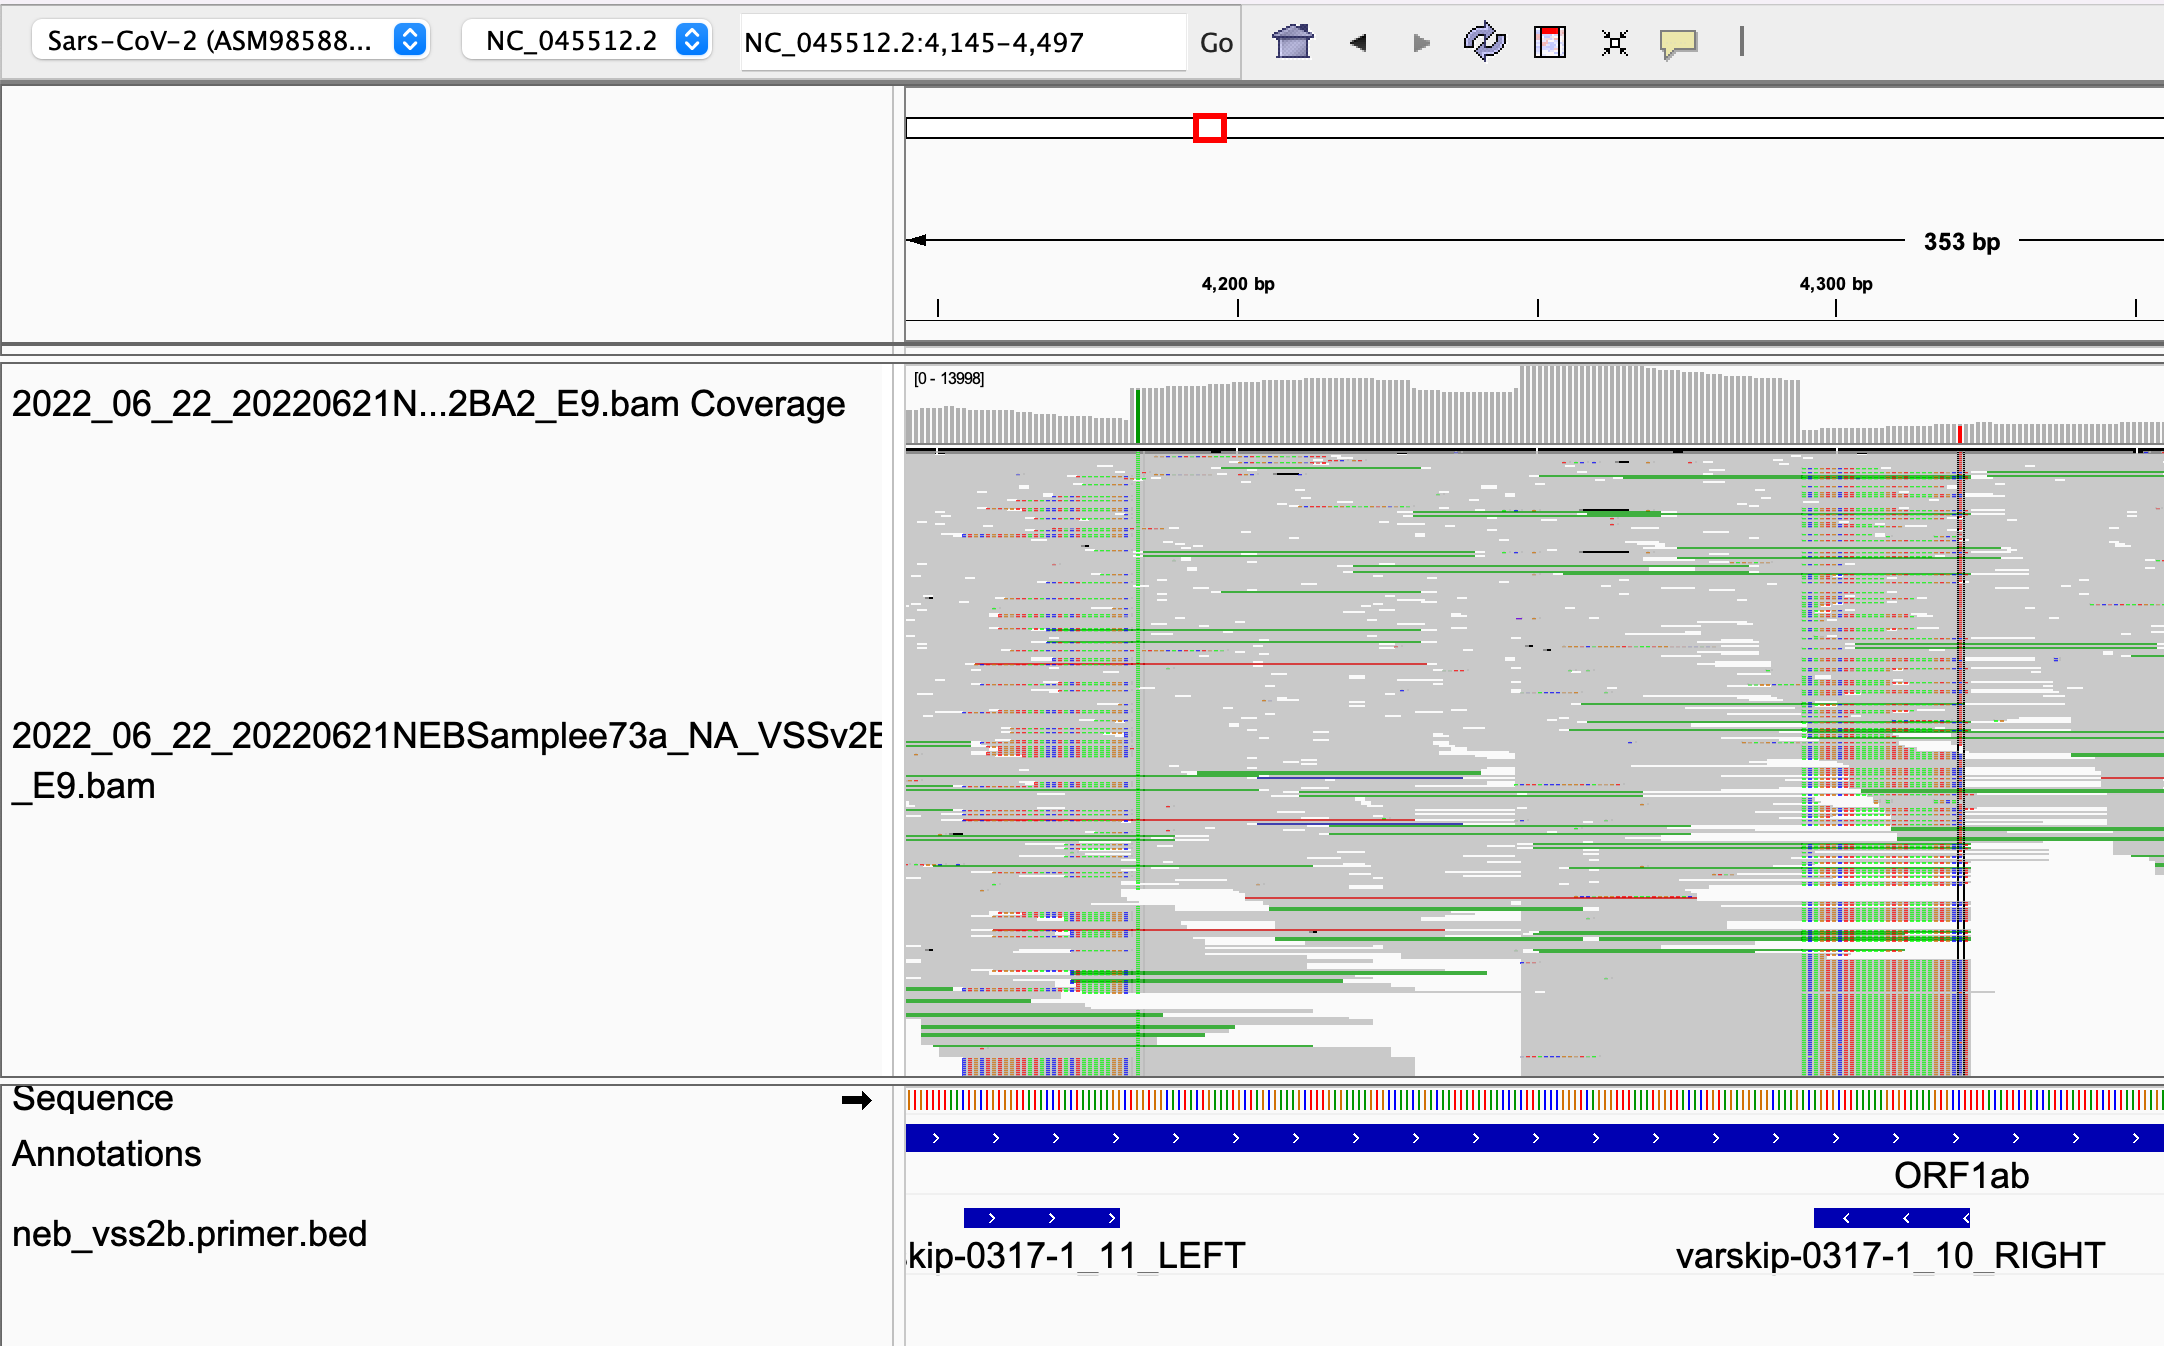Open the NC_045512.2 chromosome dropdown
The width and height of the screenshot is (2164, 1346).
pos(586,41)
